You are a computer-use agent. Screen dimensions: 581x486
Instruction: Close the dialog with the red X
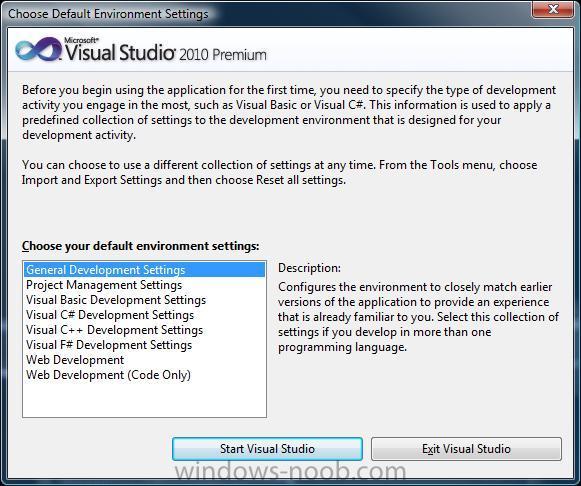point(553,9)
